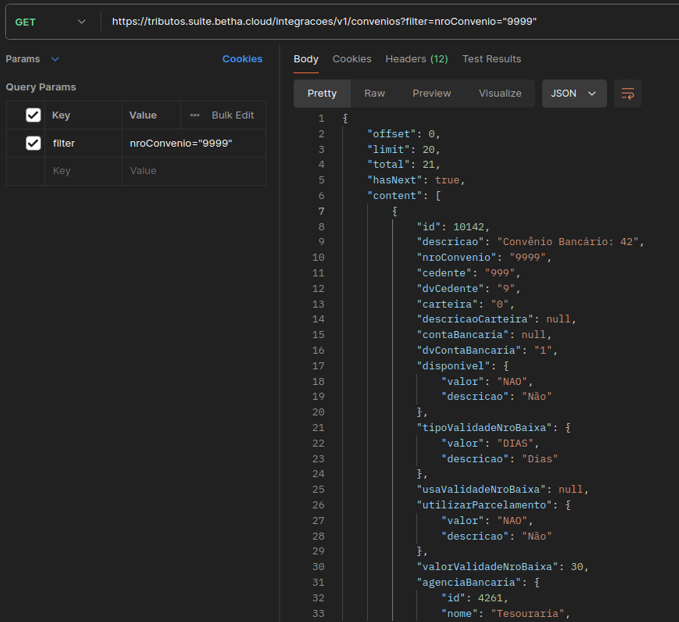Click the "Convênio Bancário: 42" value
679x622 pixels.
567,242
